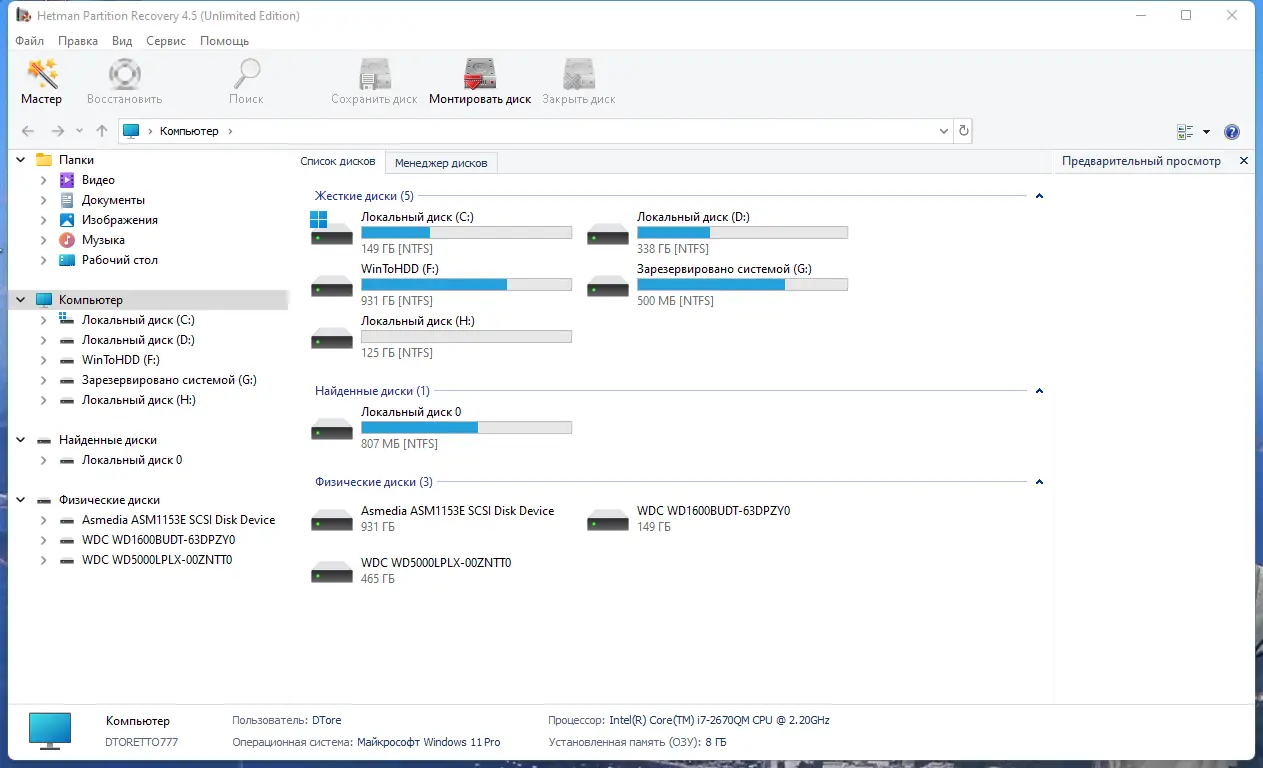The image size is (1263, 768).
Task: Open the Сервис menu
Action: [x=165, y=41]
